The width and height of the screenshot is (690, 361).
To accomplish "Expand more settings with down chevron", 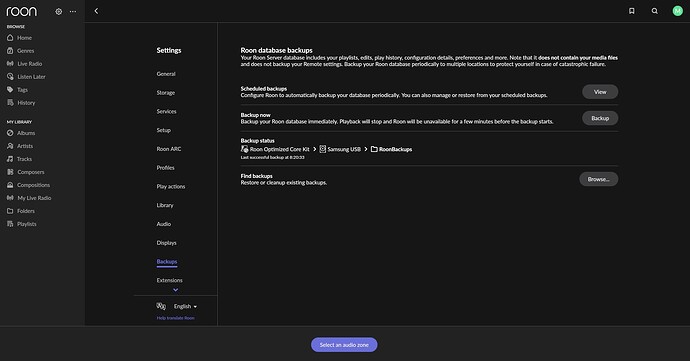I will point(176,290).
